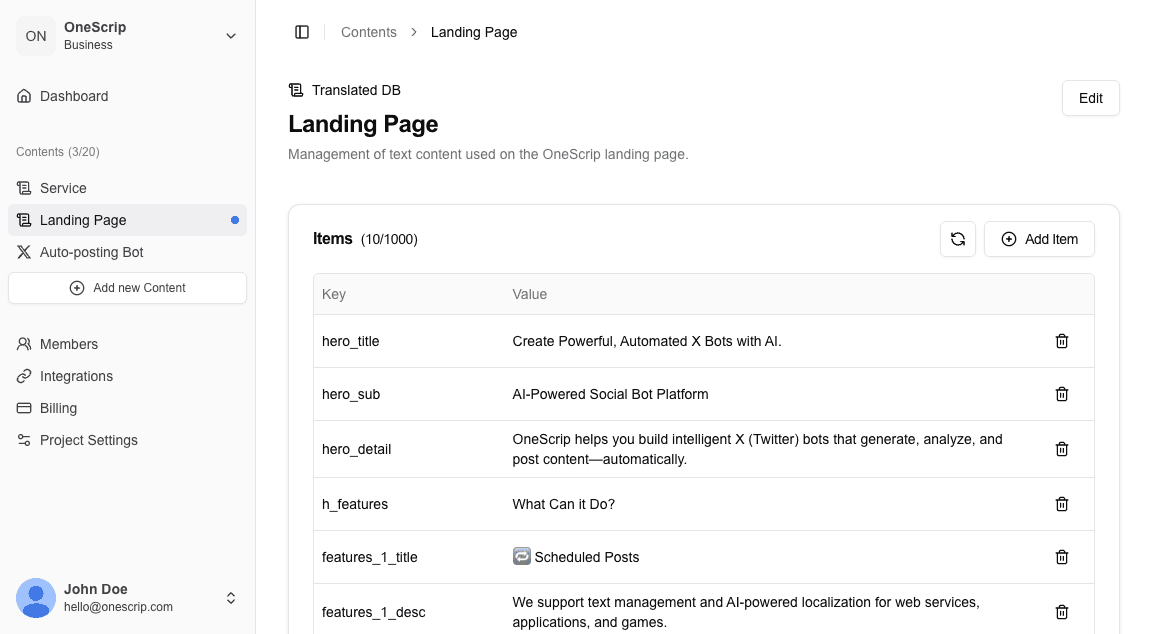Click the Value column header

(x=530, y=295)
